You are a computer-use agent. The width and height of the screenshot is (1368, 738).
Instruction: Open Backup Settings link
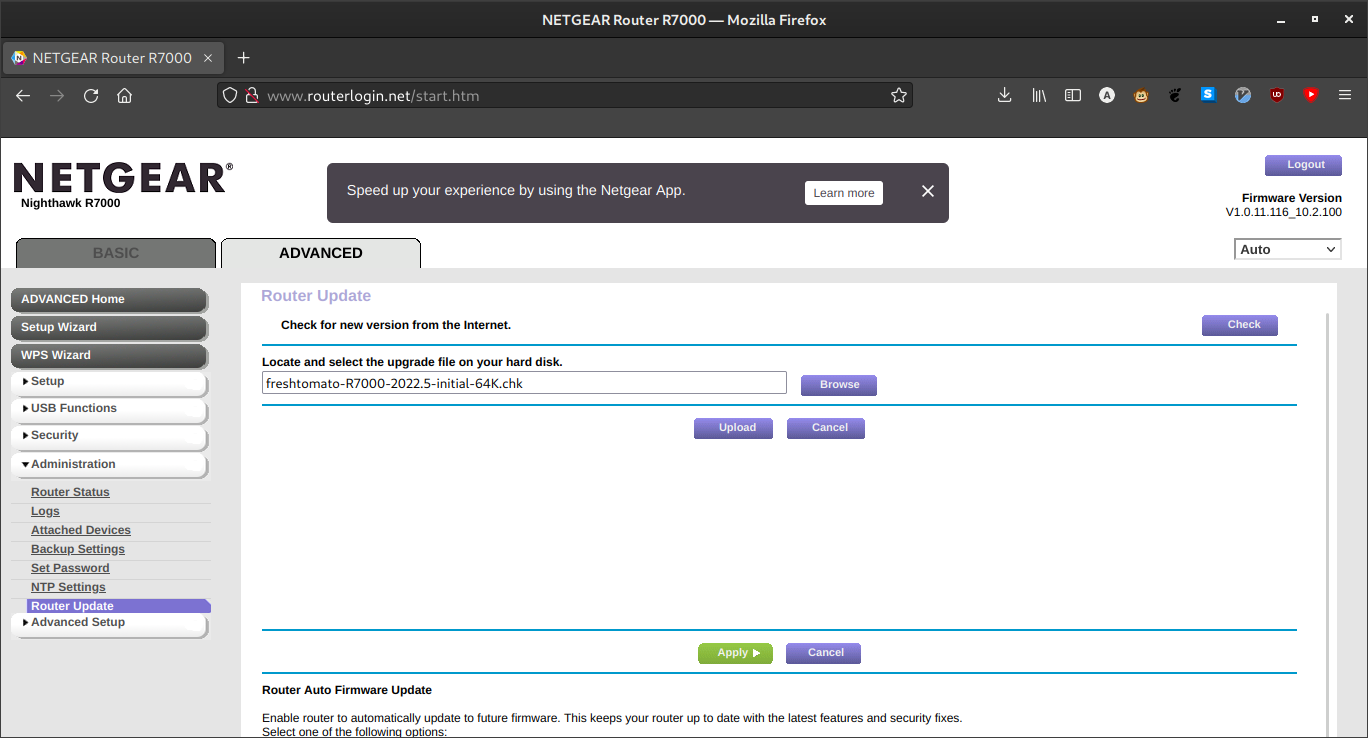(78, 549)
